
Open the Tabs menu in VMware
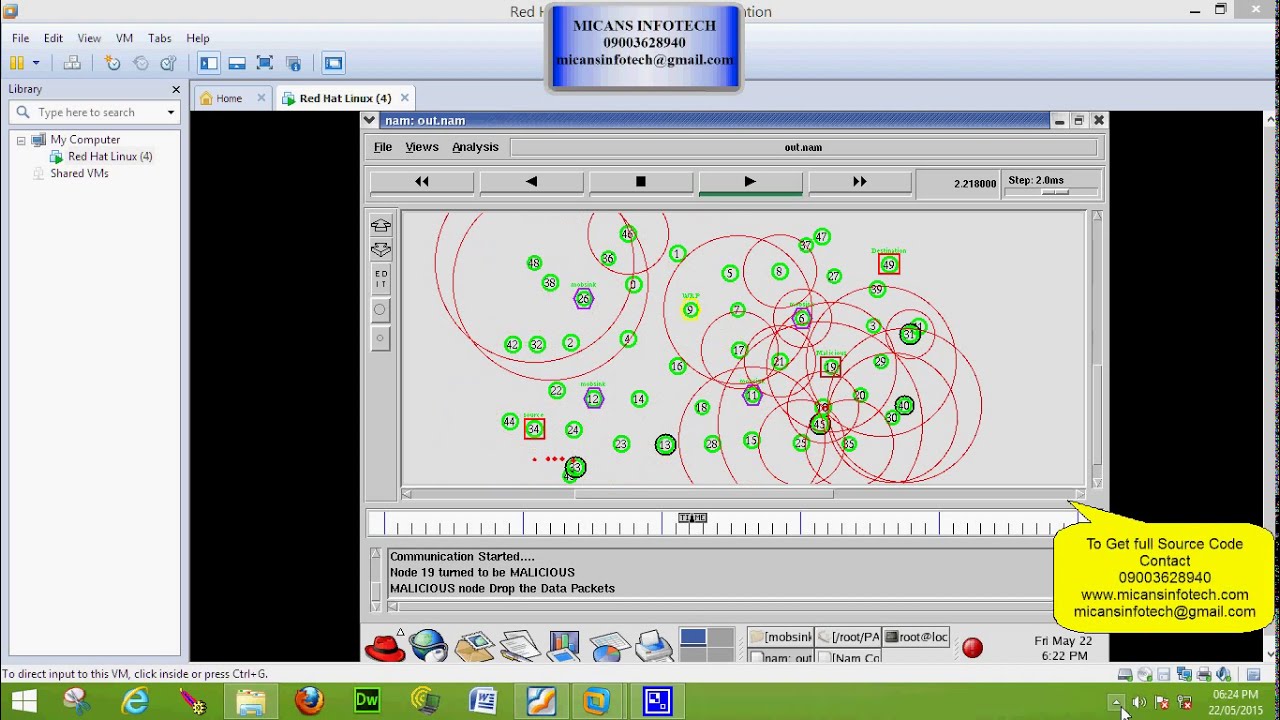click(160, 38)
